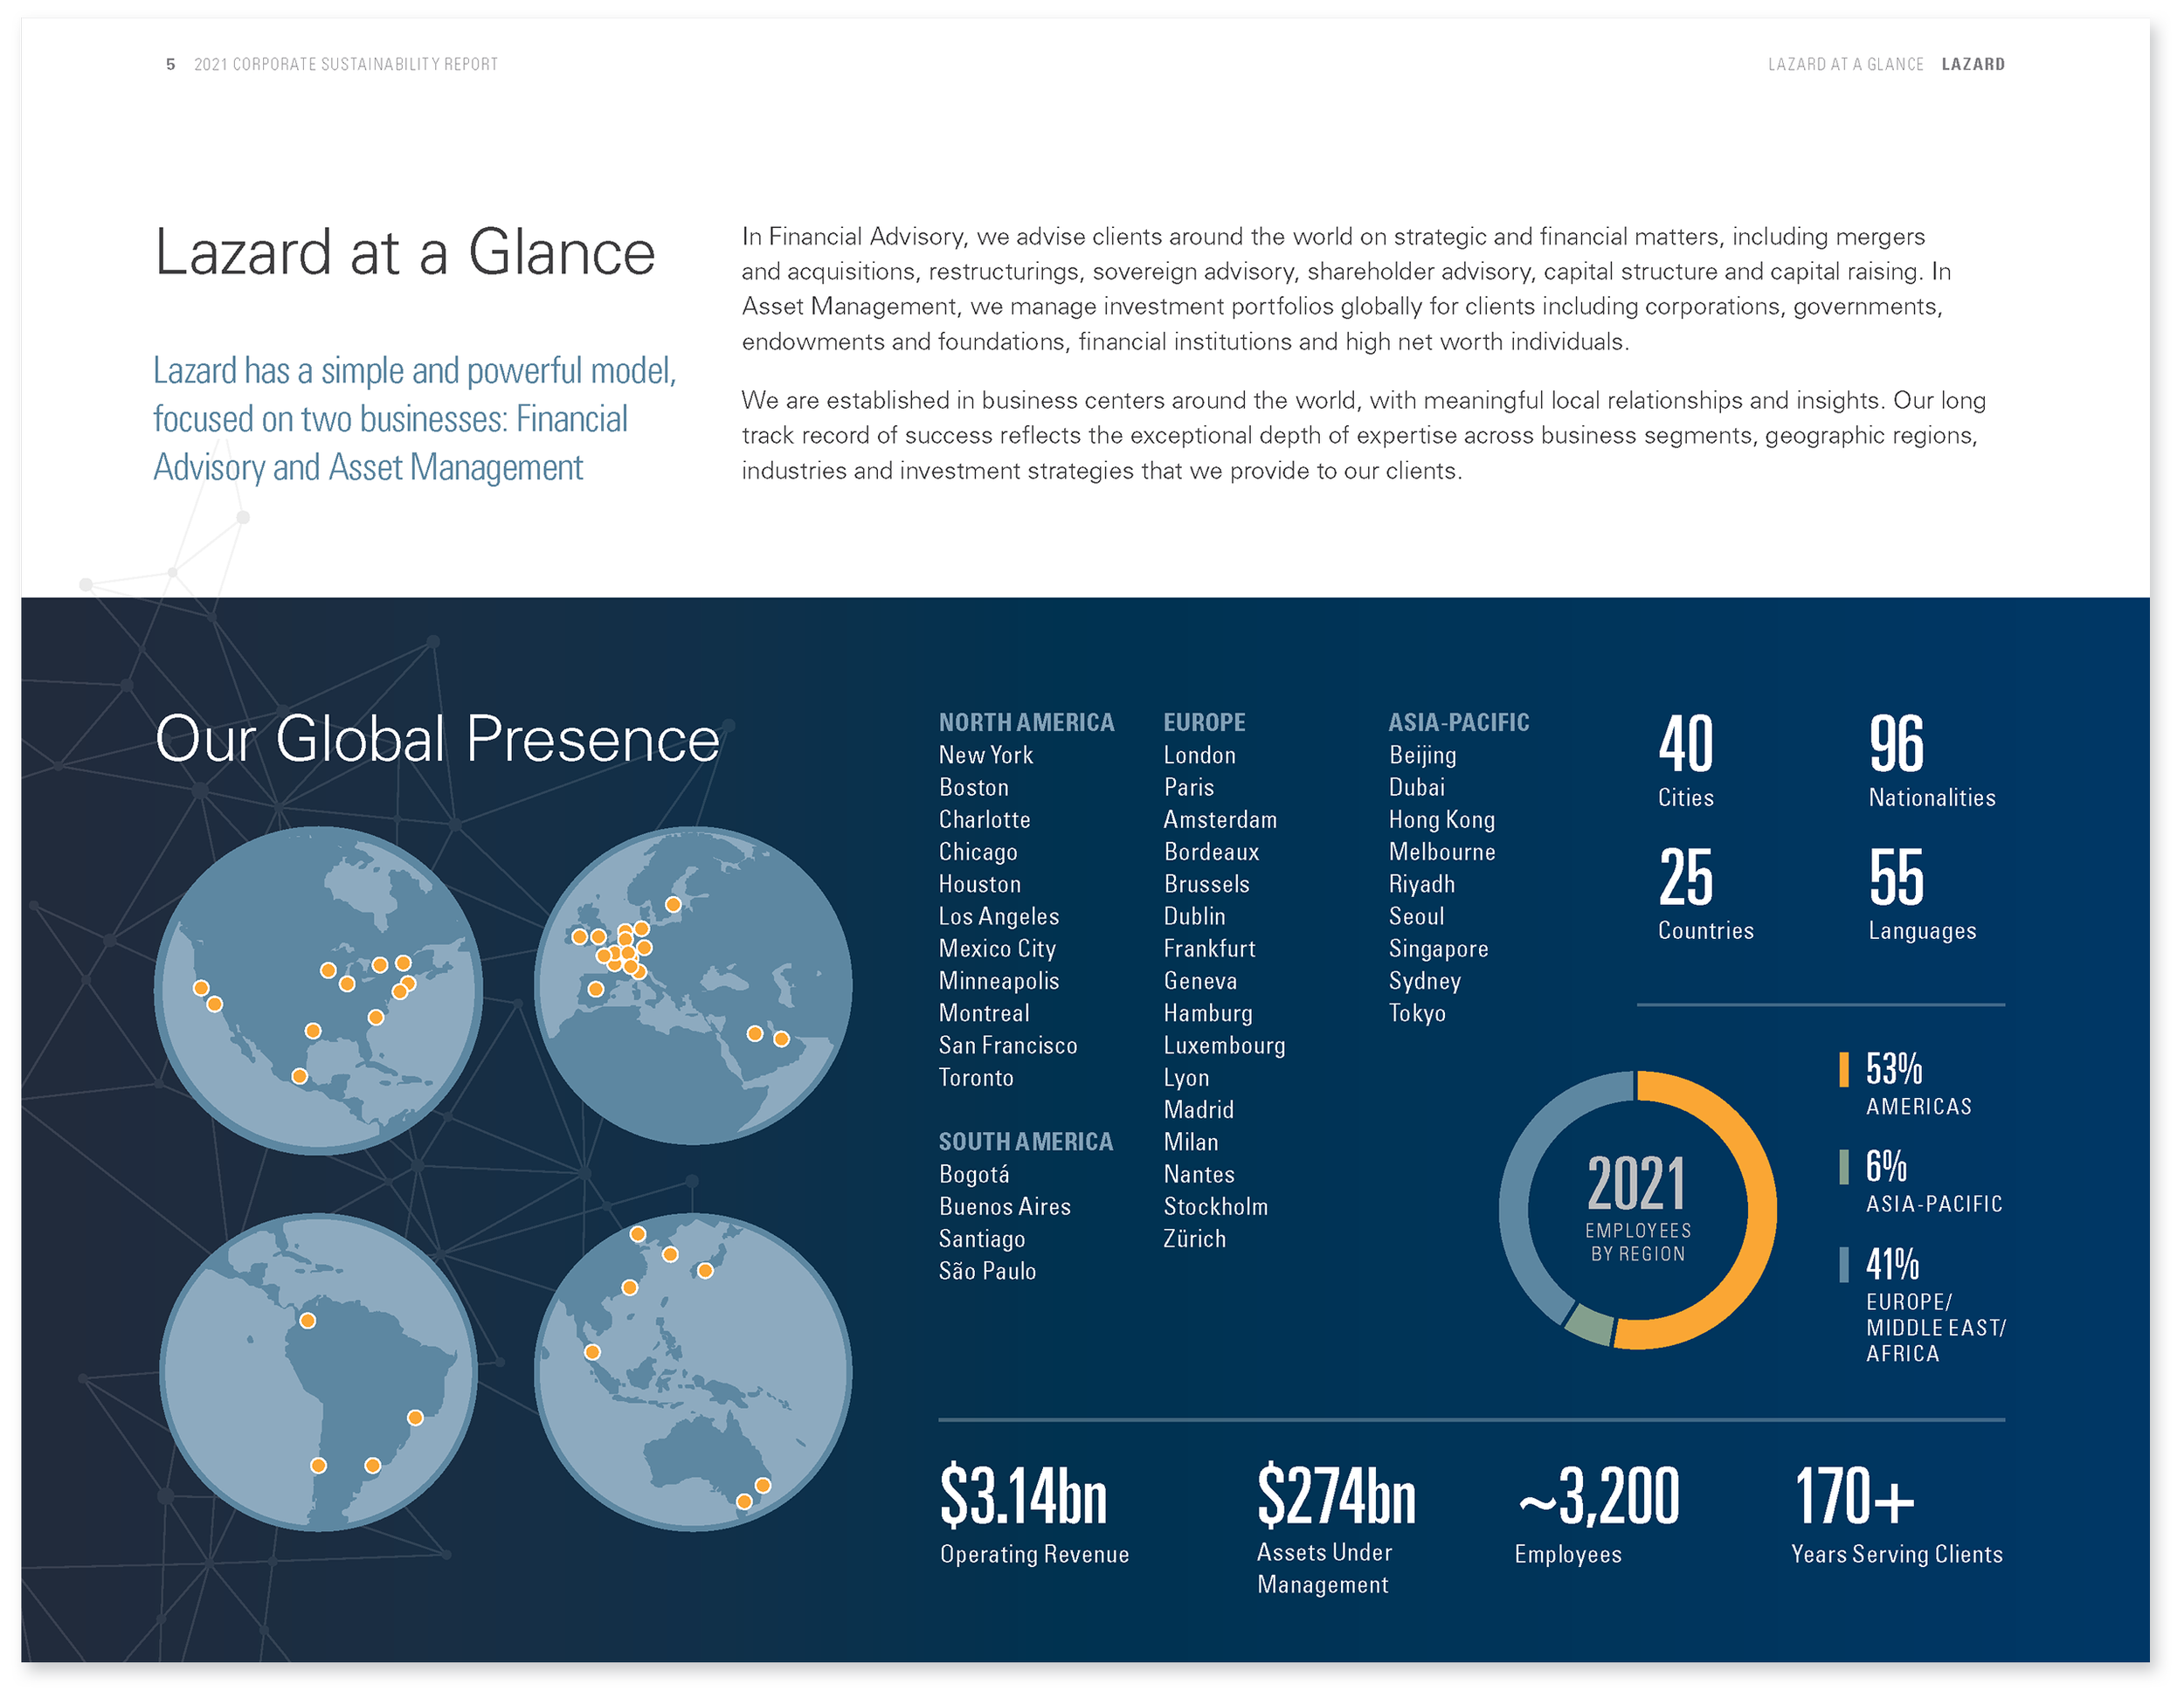Select 'Hong Kong' in Asia-Pacific list
Image resolution: width=2184 pixels, height=1698 pixels.
[x=1441, y=819]
